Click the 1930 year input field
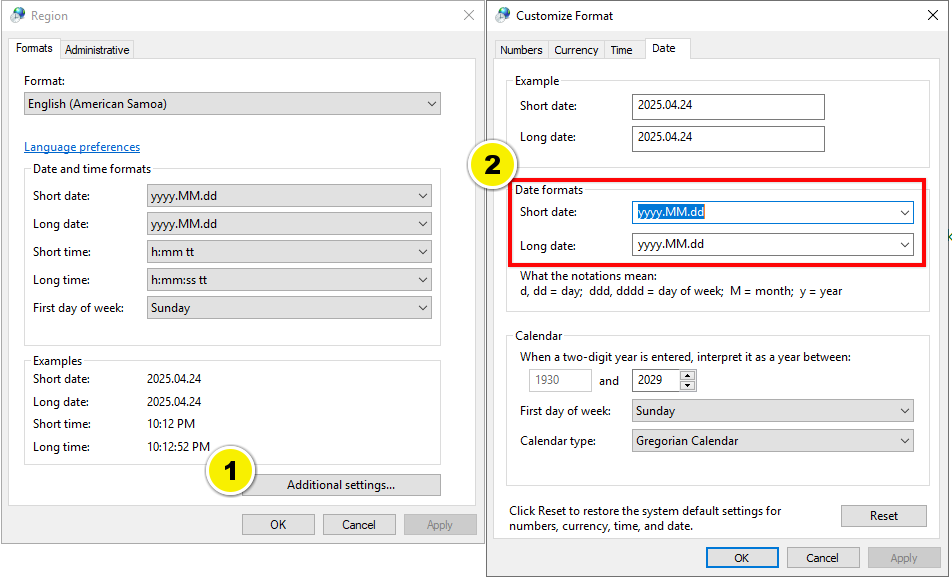The image size is (952, 580). pyautogui.click(x=559, y=380)
